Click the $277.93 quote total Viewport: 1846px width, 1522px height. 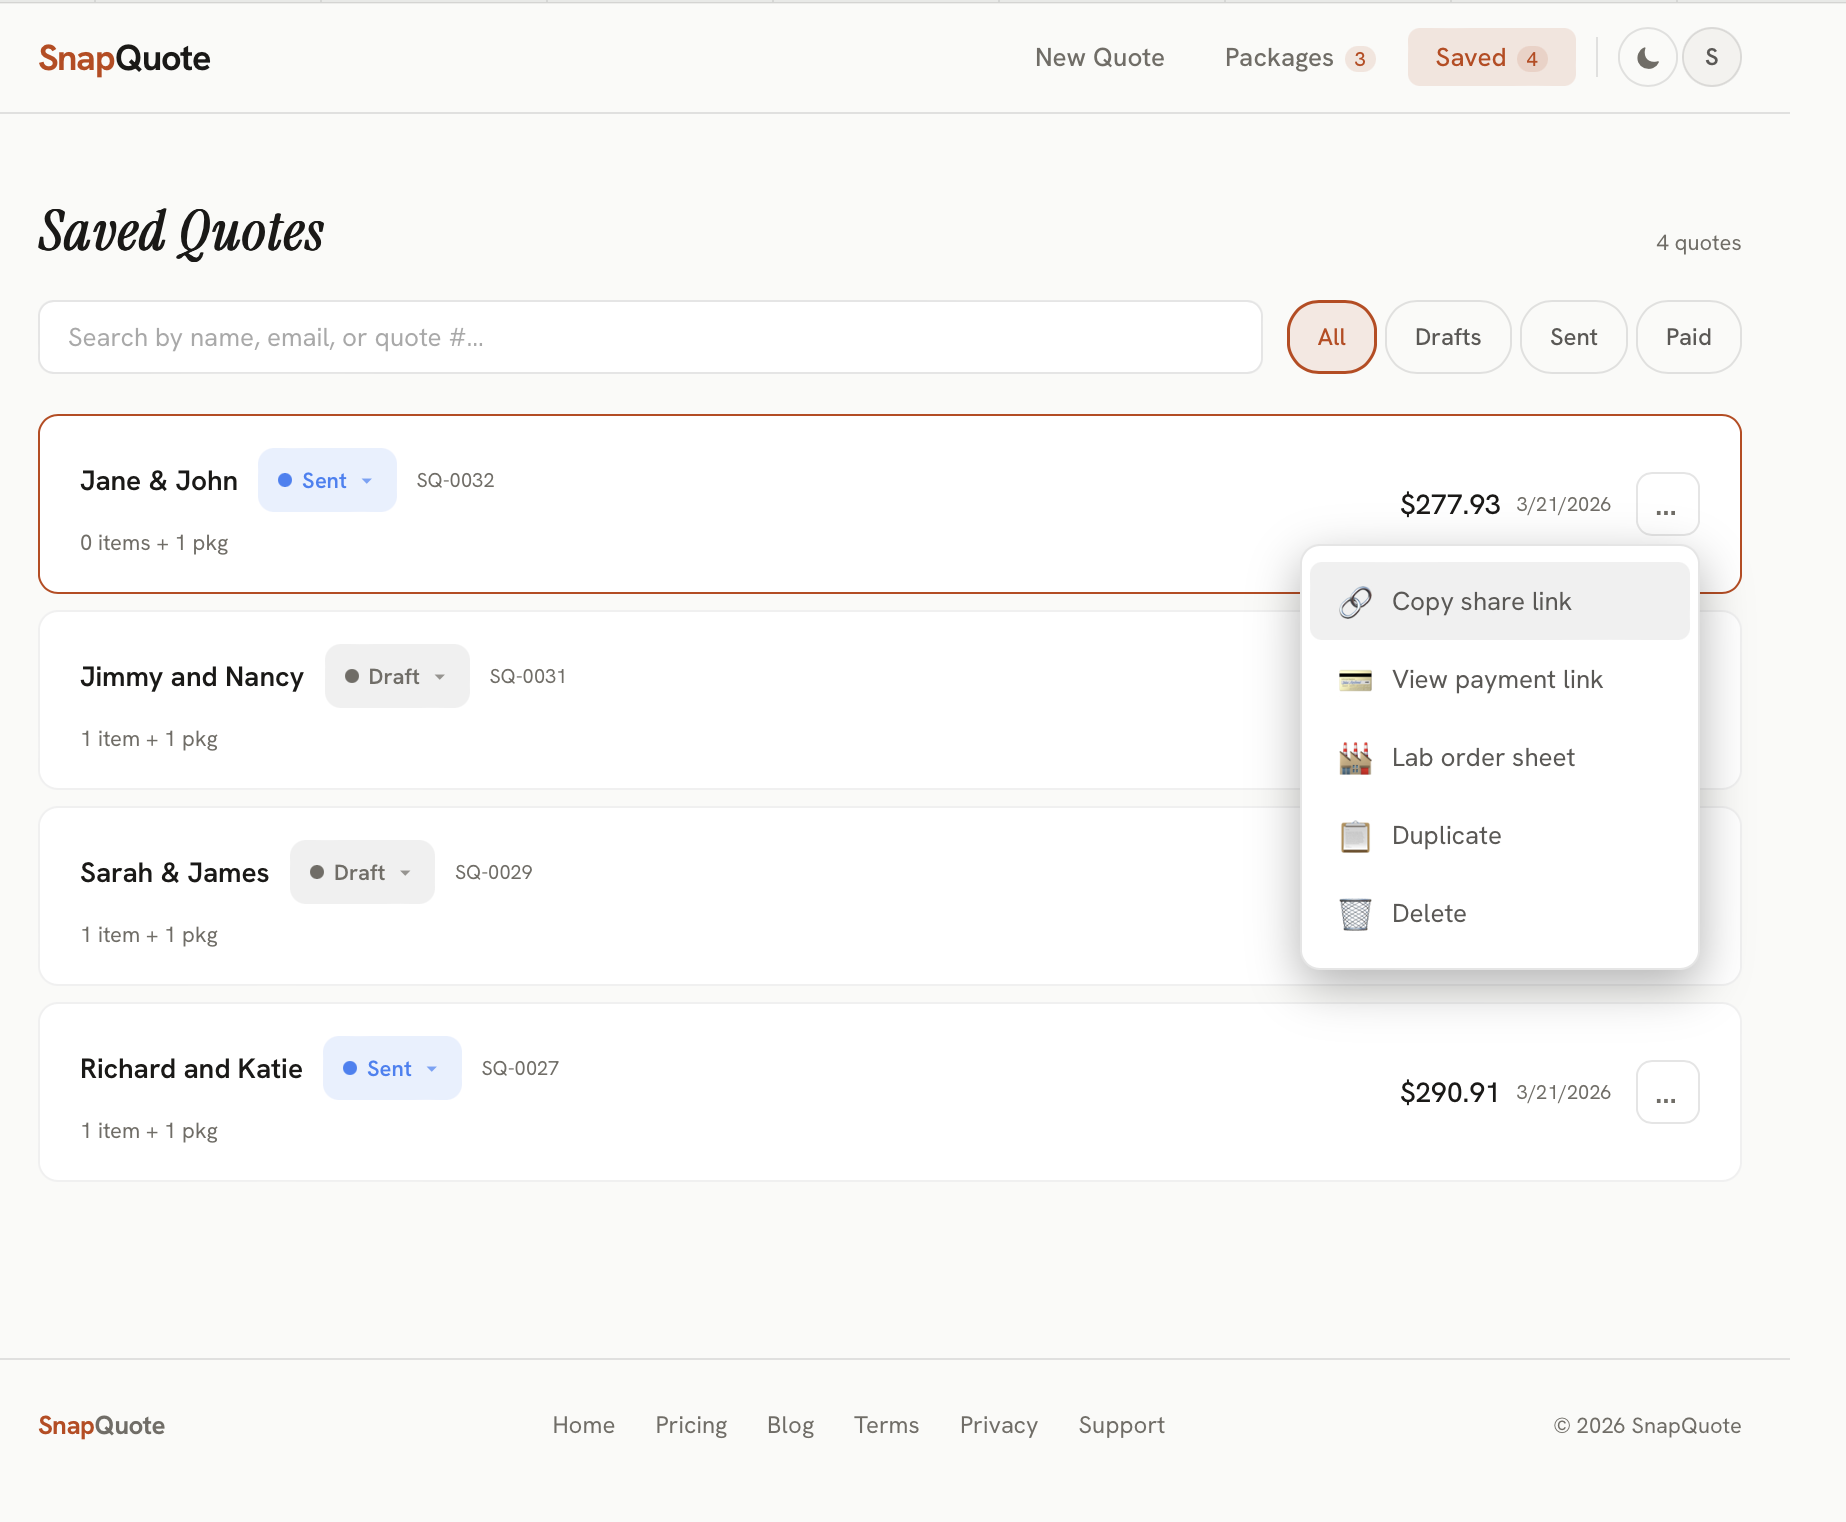pos(1450,504)
